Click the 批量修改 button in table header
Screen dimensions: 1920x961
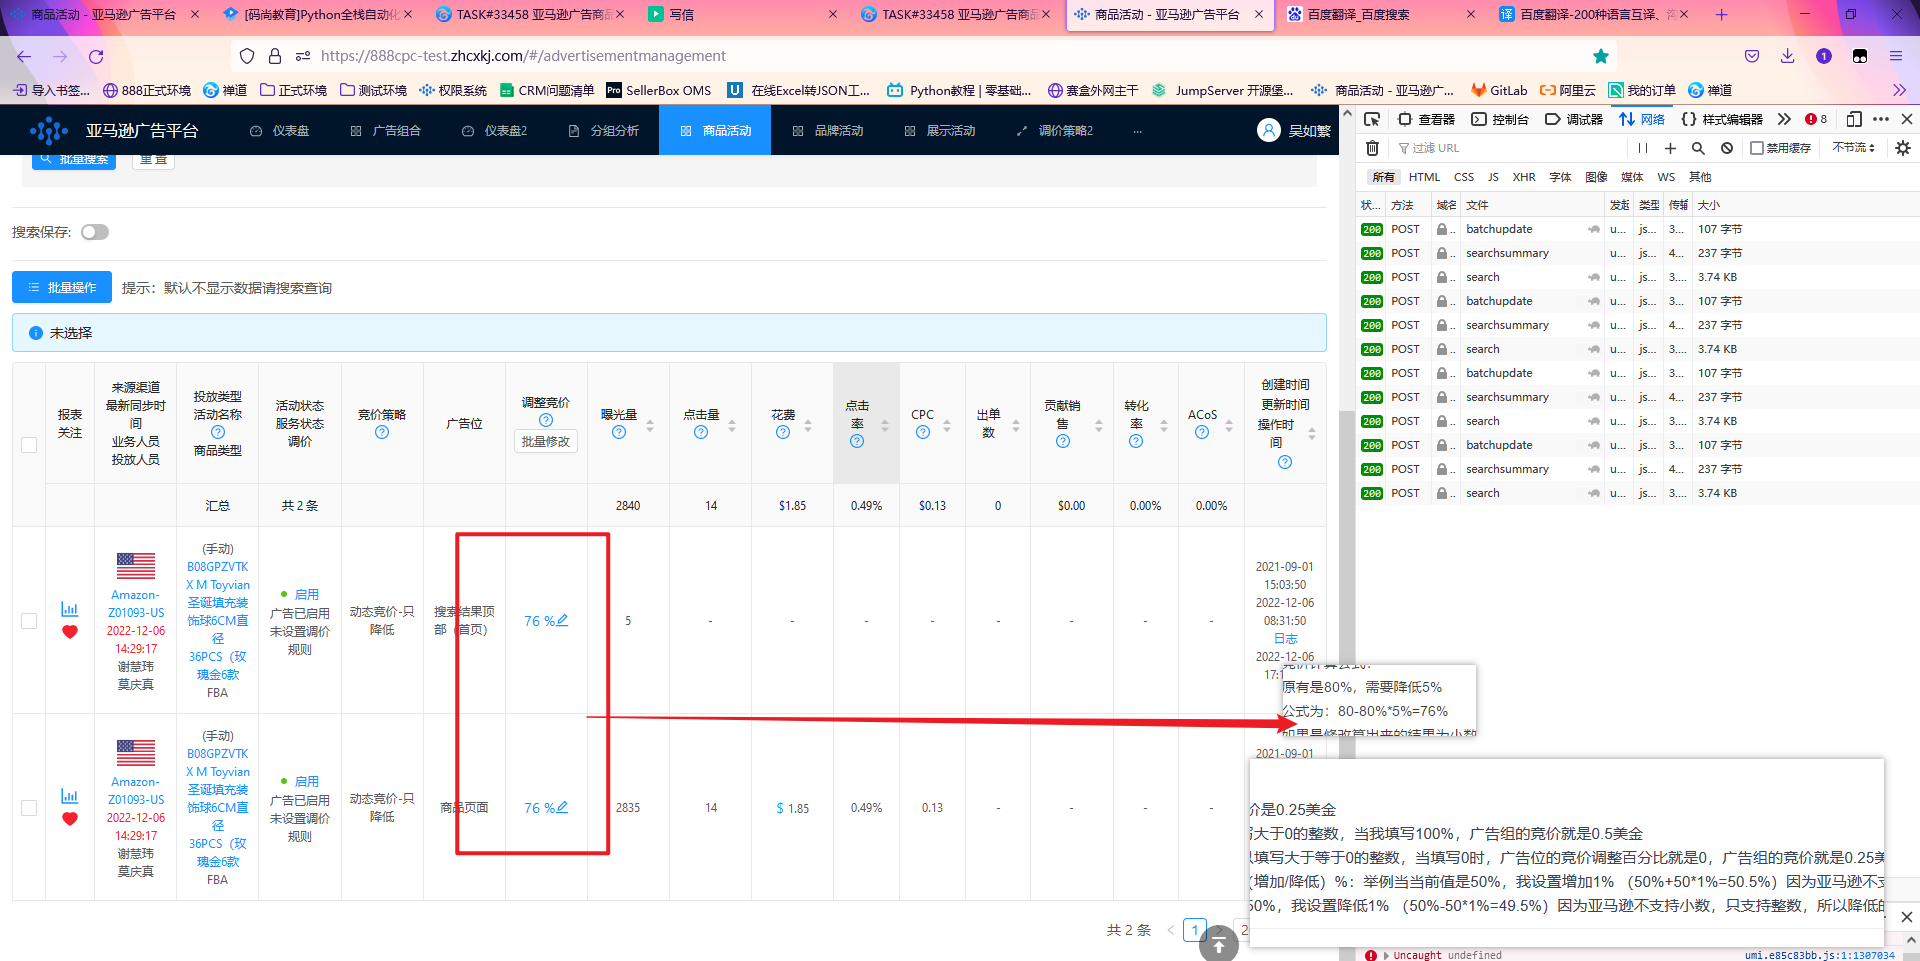click(546, 441)
